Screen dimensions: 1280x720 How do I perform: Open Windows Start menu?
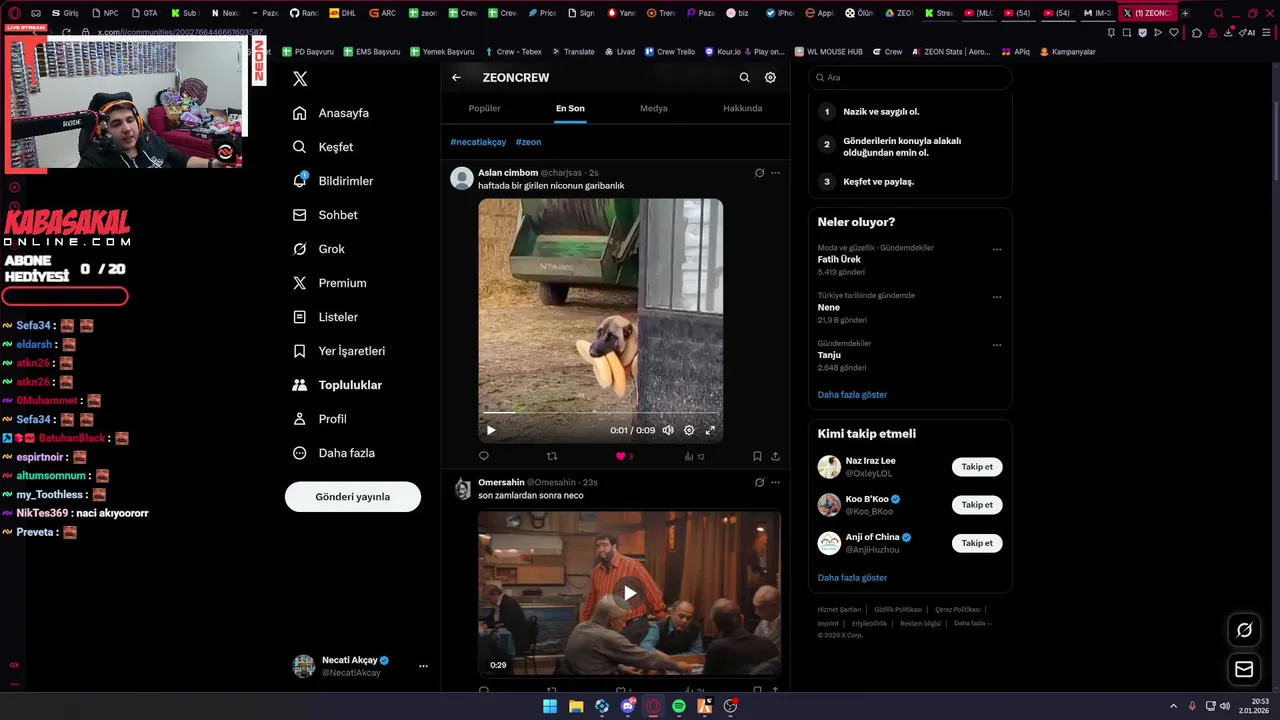pyautogui.click(x=550, y=706)
